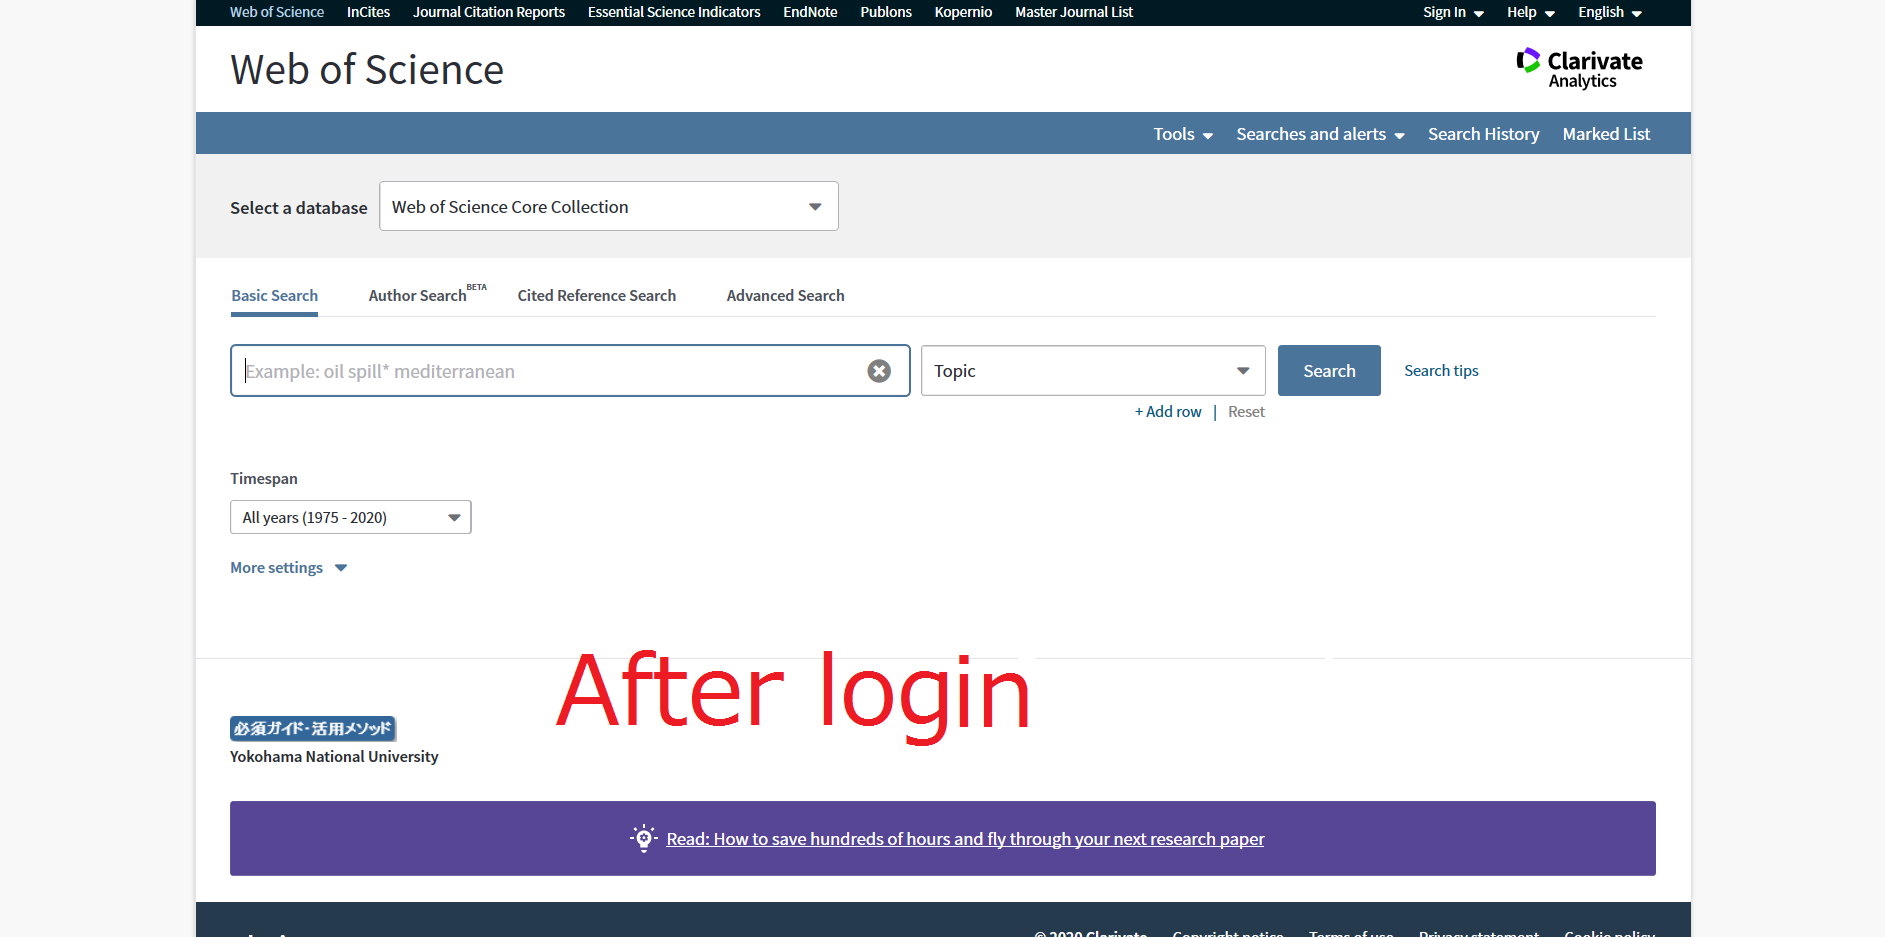Click the lightbulb icon in the purple banner

[x=644, y=838]
